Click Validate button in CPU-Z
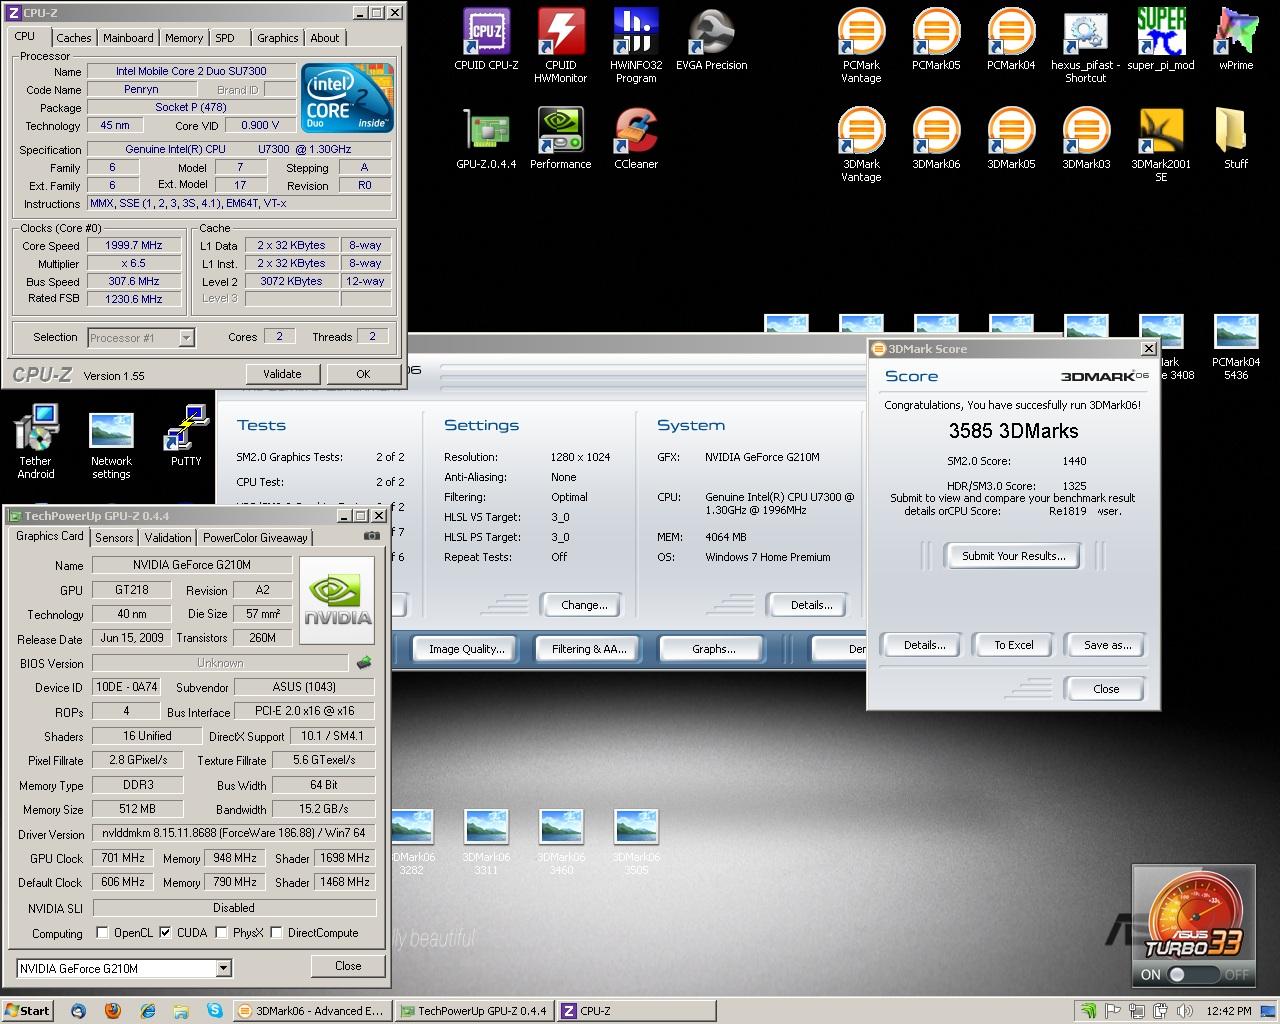Image resolution: width=1280 pixels, height=1024 pixels. 282,374
